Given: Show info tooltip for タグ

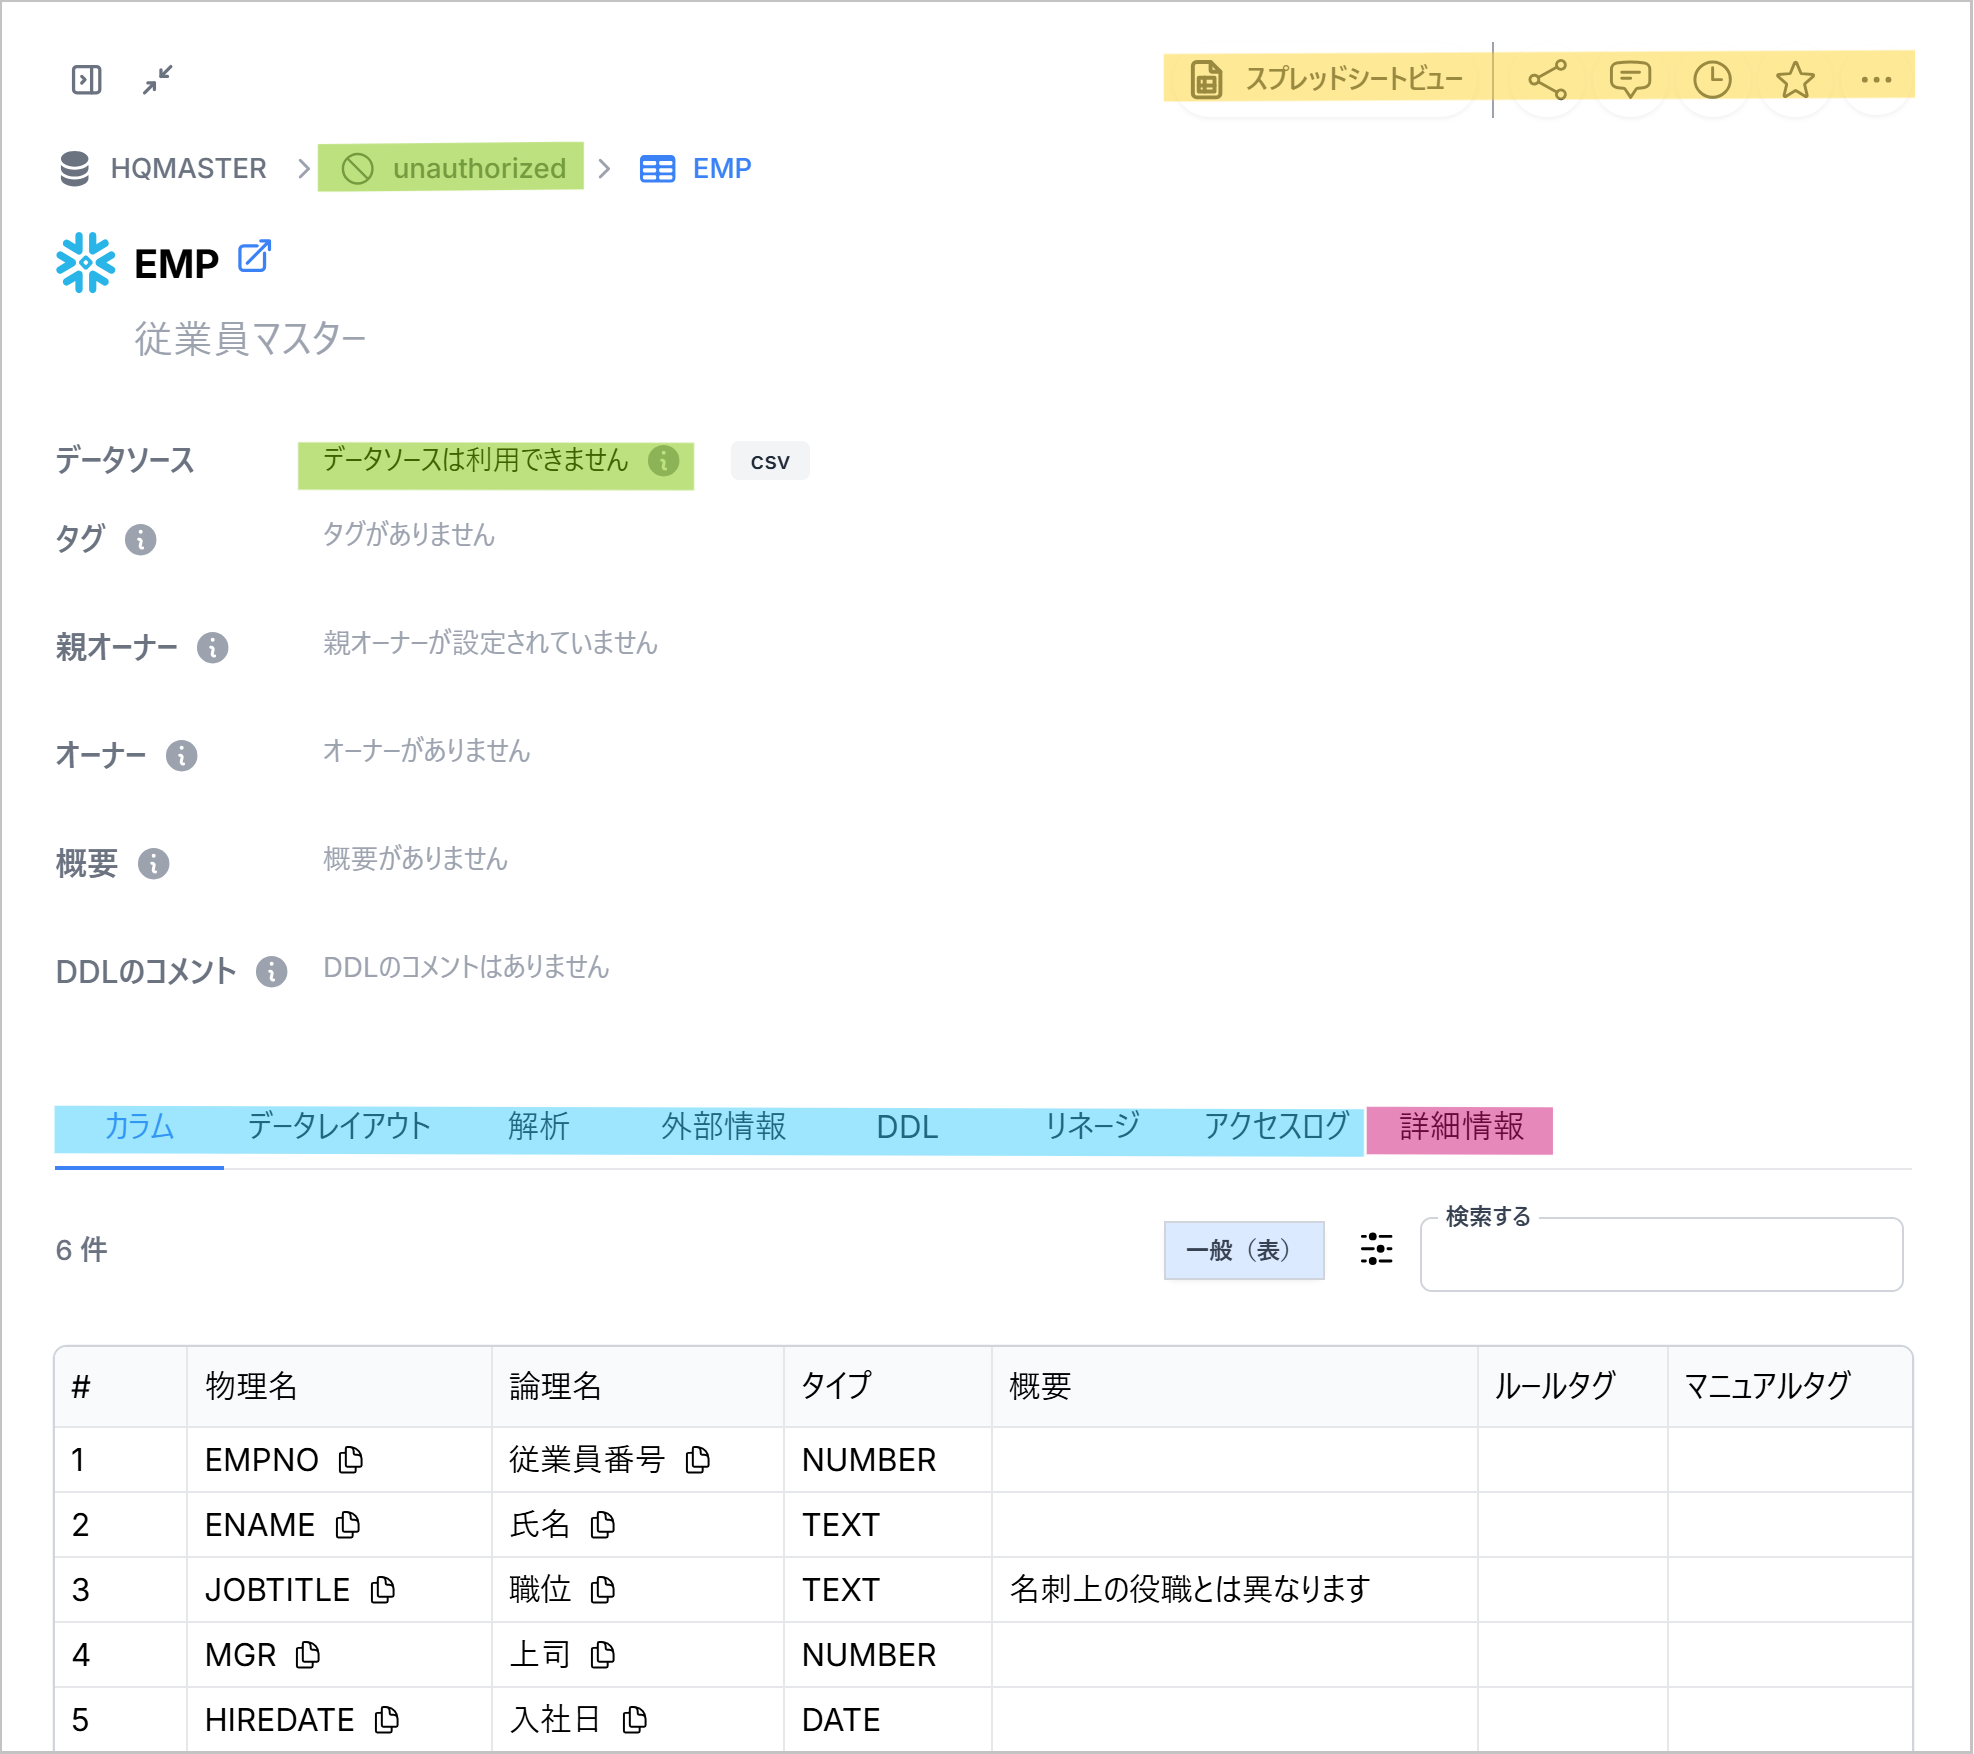Looking at the screenshot, I should tap(140, 540).
